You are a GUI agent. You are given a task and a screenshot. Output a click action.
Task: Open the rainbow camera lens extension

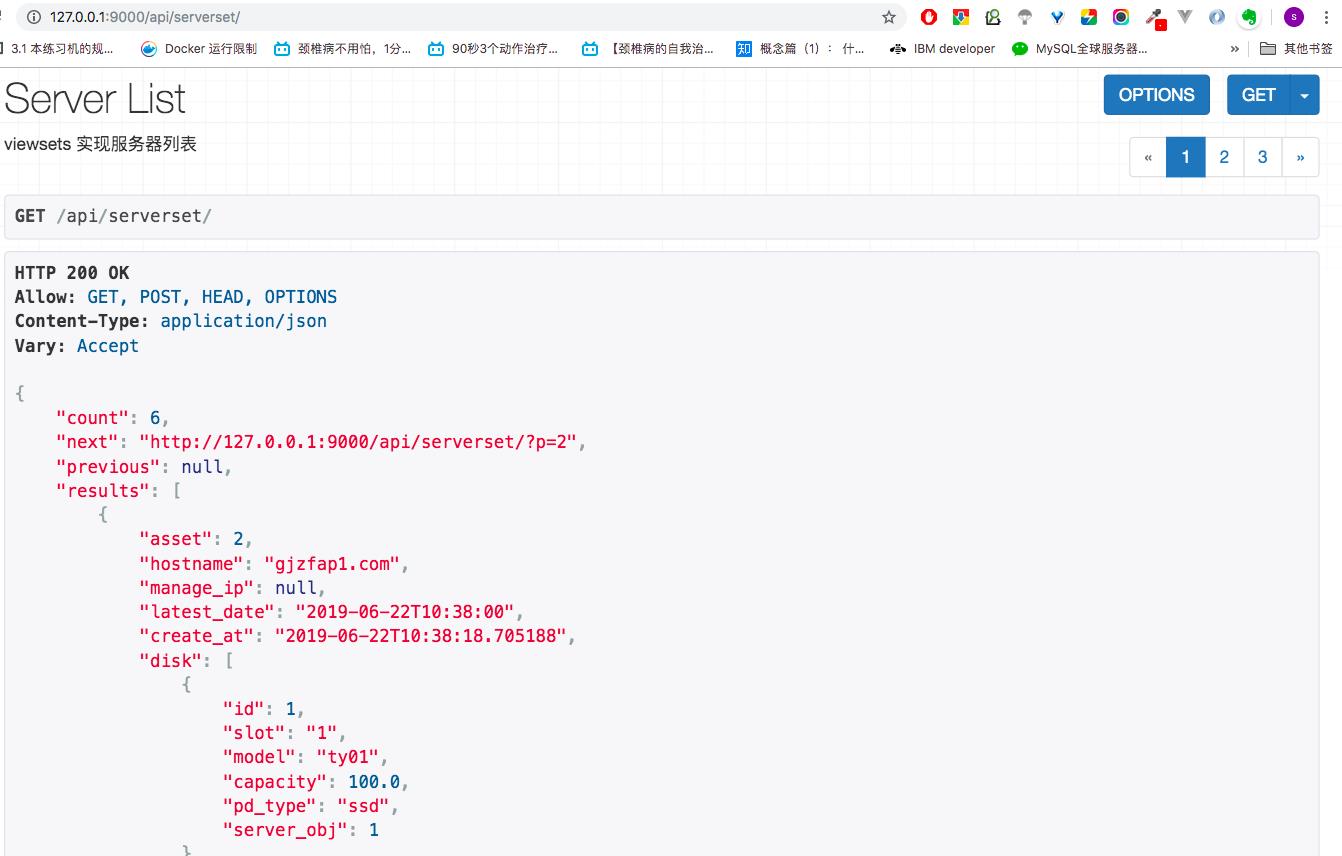pos(1121,17)
